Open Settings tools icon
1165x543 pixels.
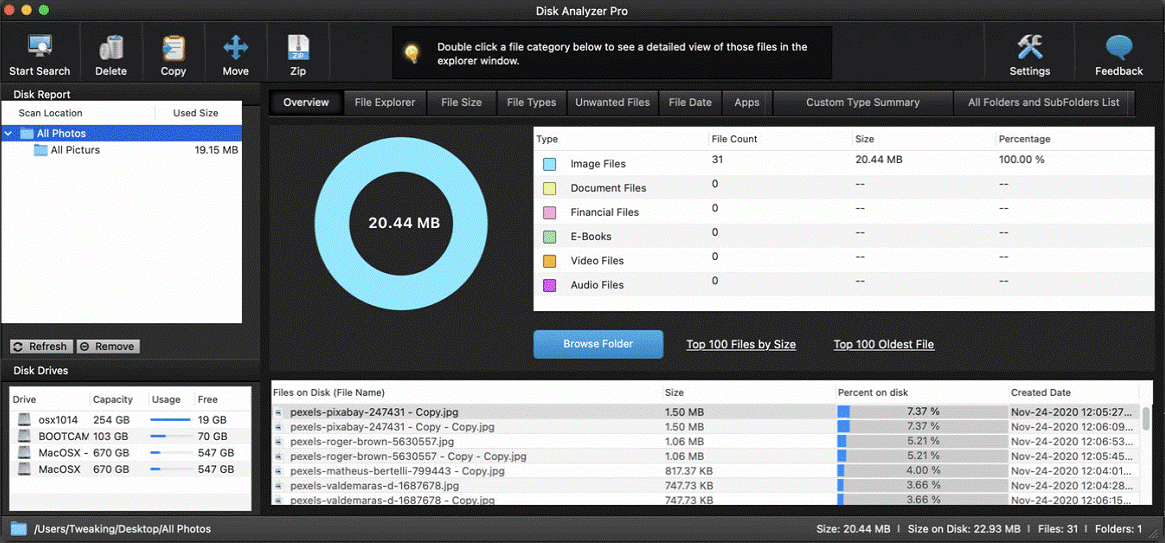[x=1030, y=47]
